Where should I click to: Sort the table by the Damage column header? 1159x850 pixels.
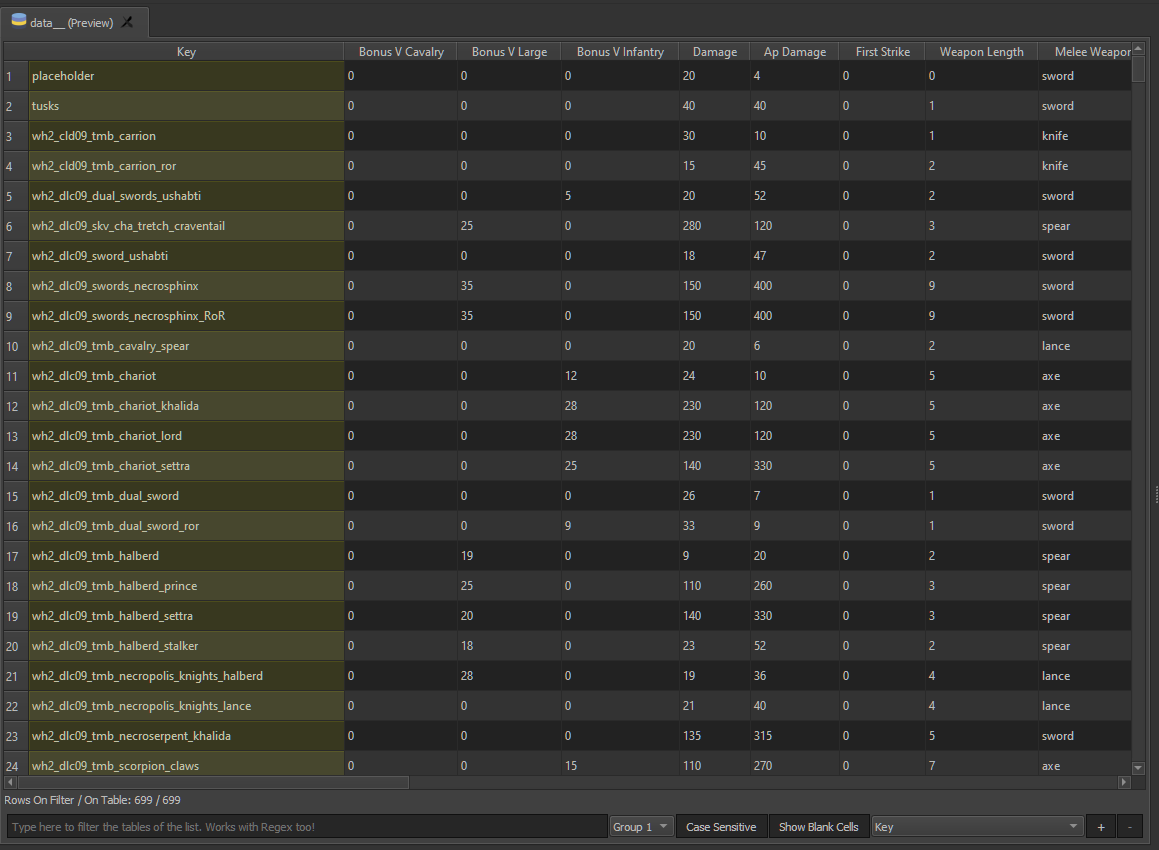(x=714, y=51)
